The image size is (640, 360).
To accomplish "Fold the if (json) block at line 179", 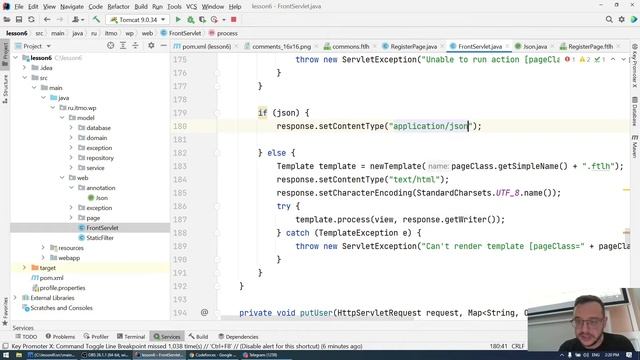I will (218, 113).
